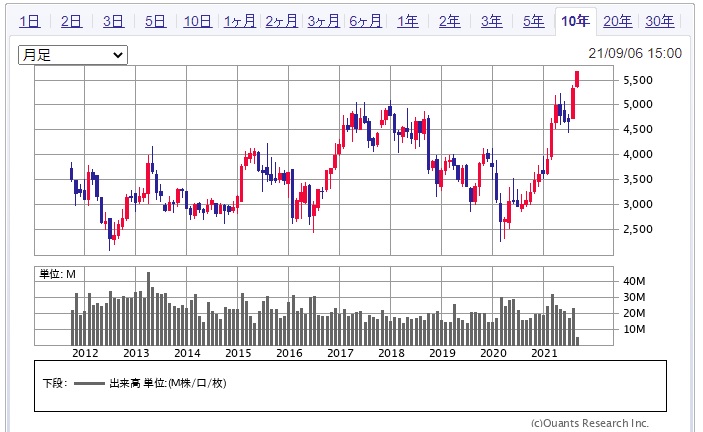Click the 下段: legend label
Image resolution: width=703 pixels, height=432 pixels.
pos(55,383)
